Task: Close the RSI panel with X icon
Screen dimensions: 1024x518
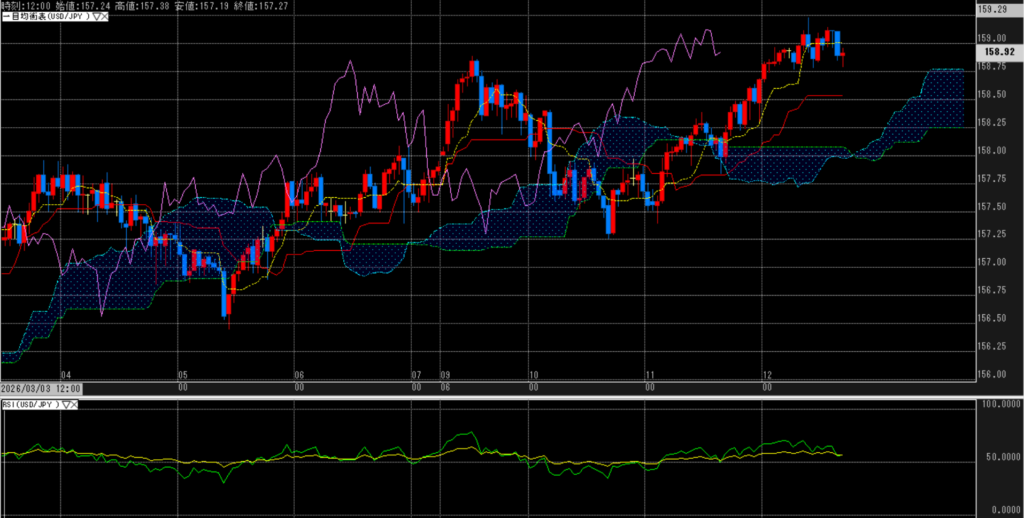Action: pyautogui.click(x=75, y=404)
